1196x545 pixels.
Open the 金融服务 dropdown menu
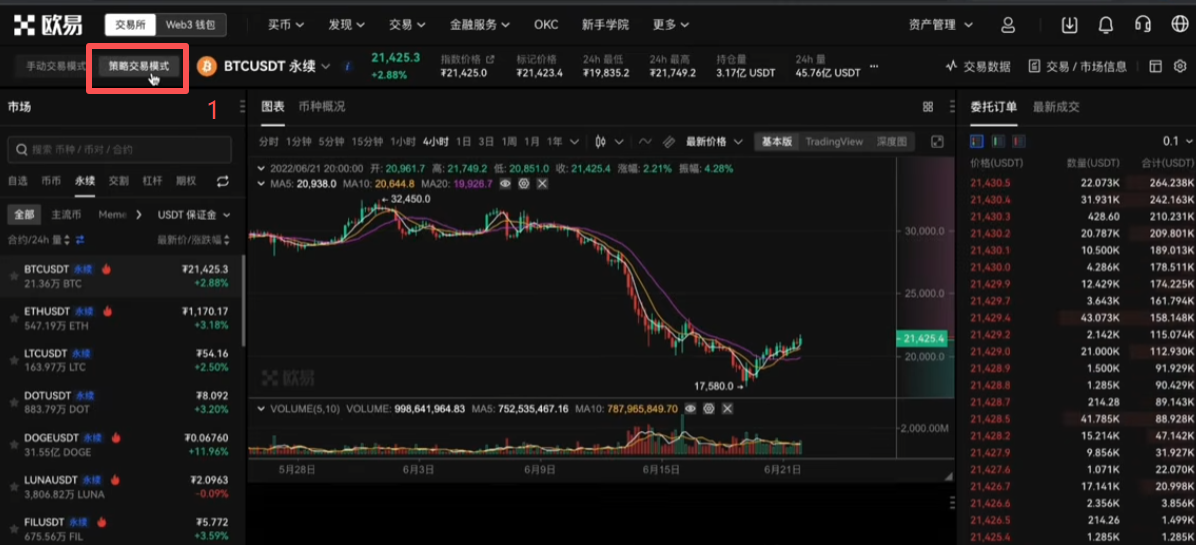point(479,24)
